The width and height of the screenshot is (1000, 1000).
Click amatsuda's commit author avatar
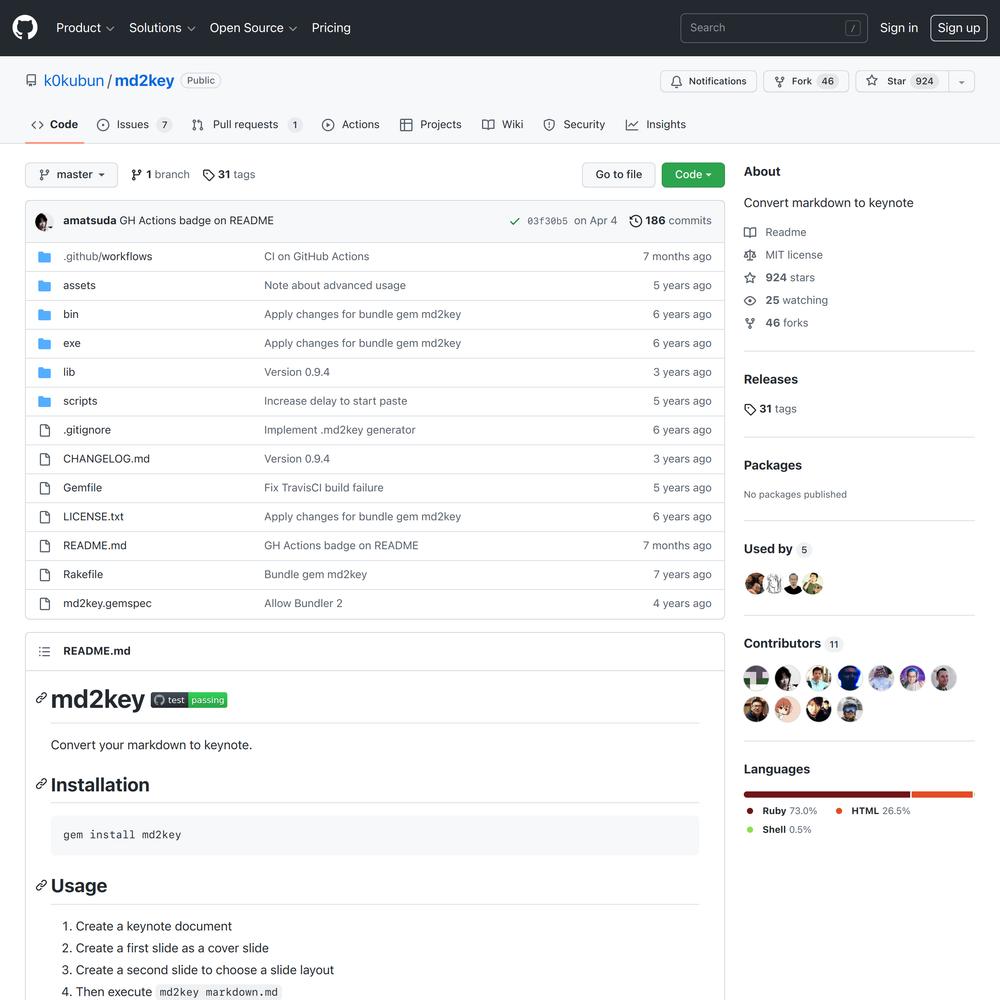click(x=43, y=221)
